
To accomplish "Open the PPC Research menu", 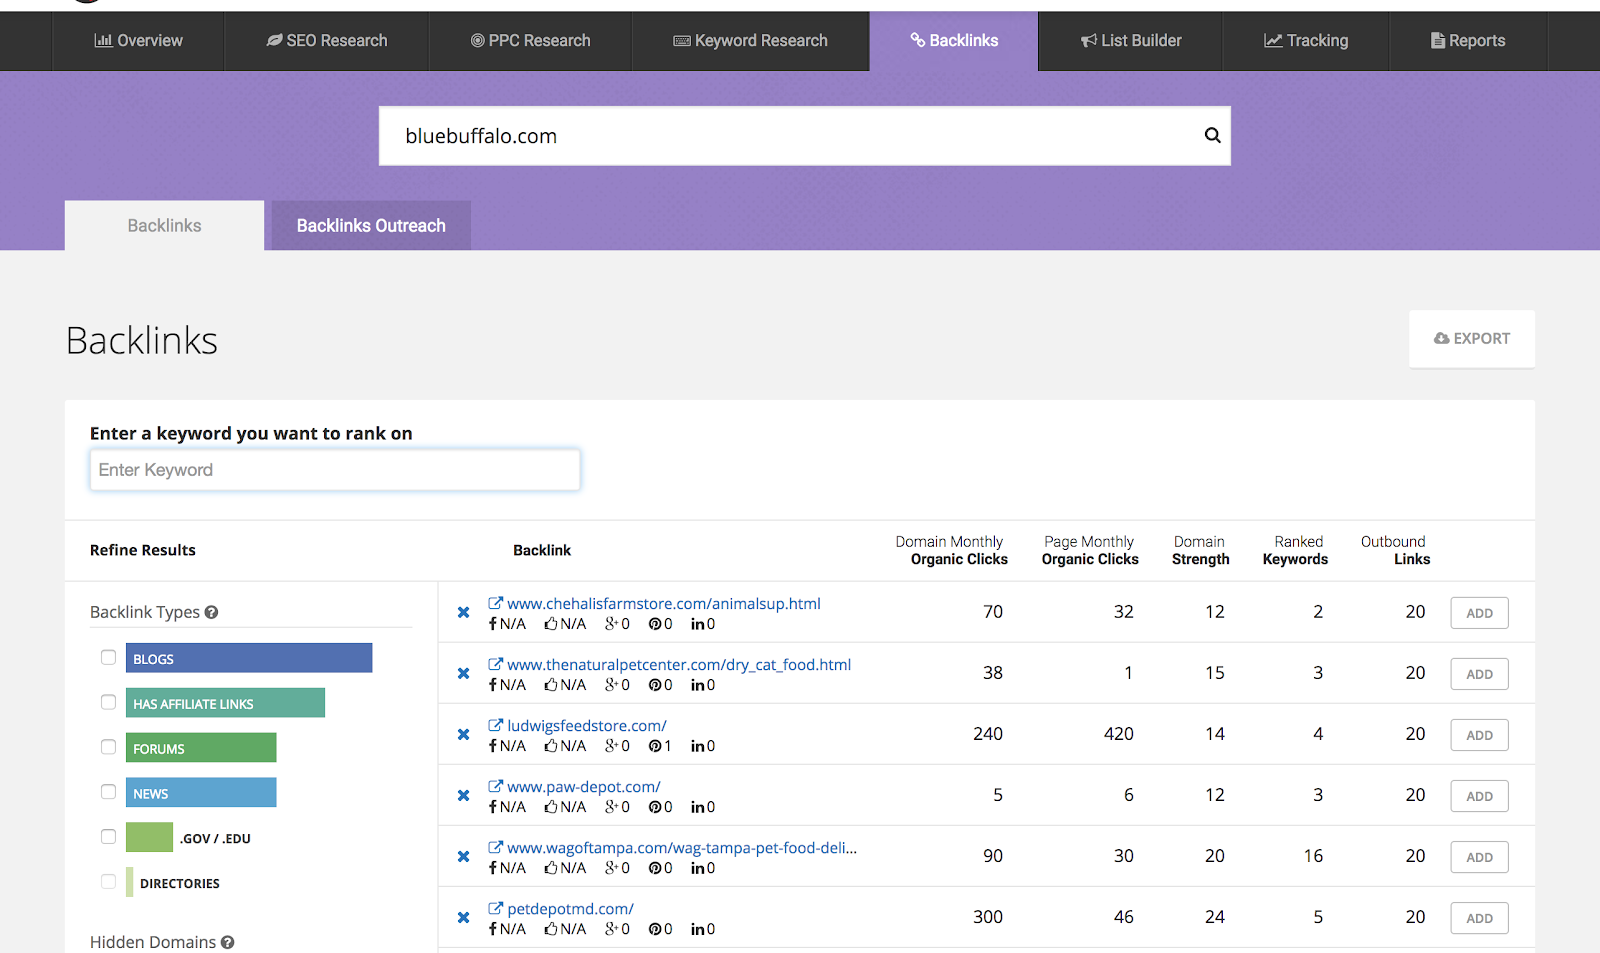I will pyautogui.click(x=530, y=41).
